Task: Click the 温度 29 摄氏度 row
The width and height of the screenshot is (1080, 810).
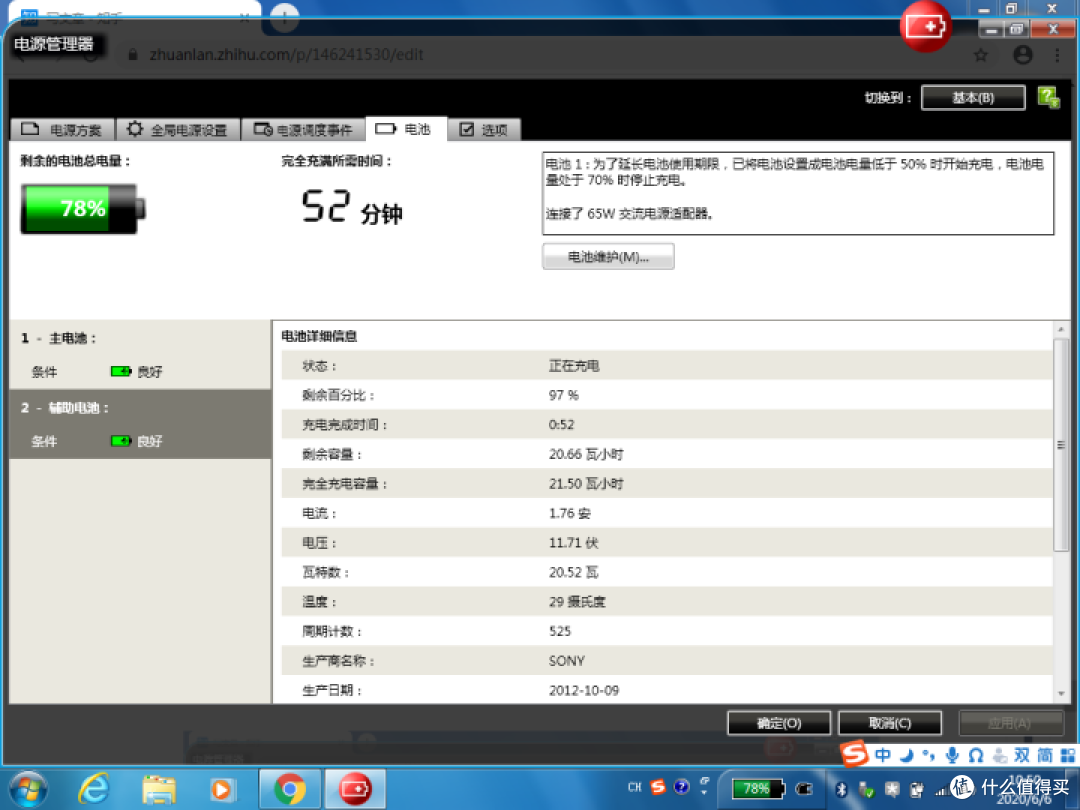Action: click(666, 602)
